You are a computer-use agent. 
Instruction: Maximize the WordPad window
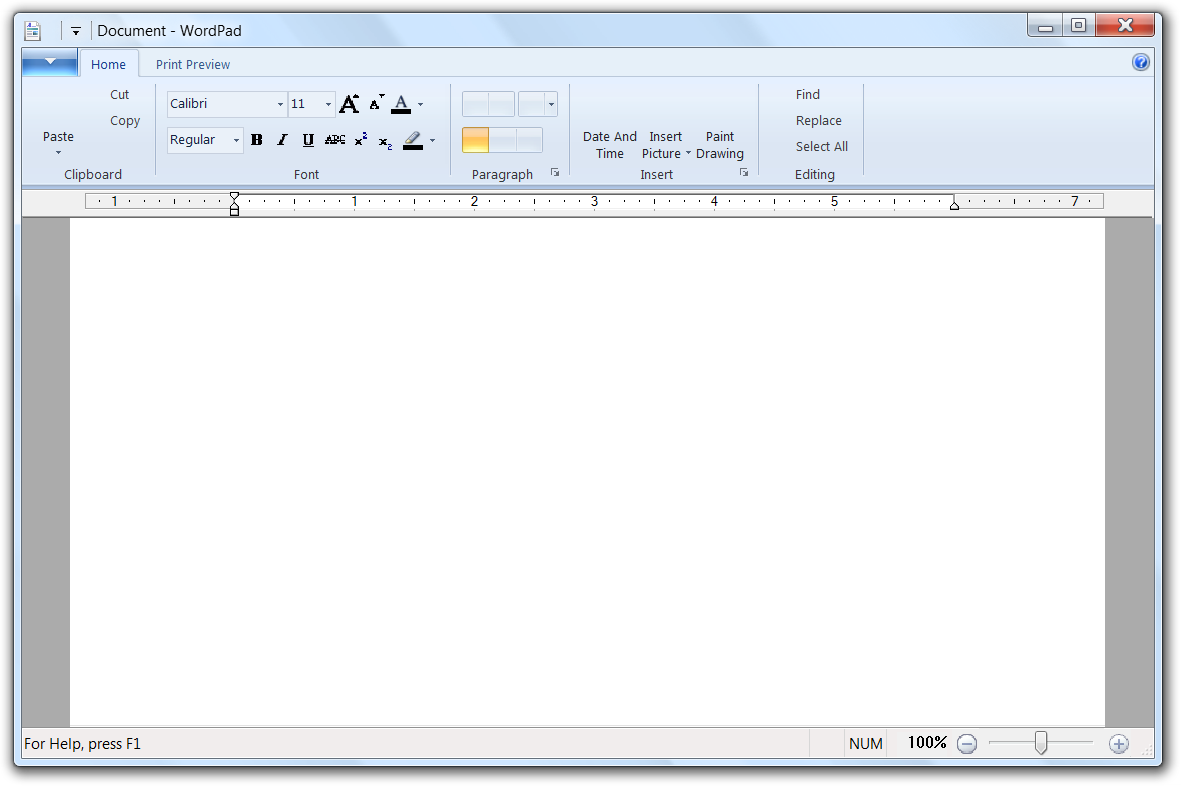click(1079, 26)
